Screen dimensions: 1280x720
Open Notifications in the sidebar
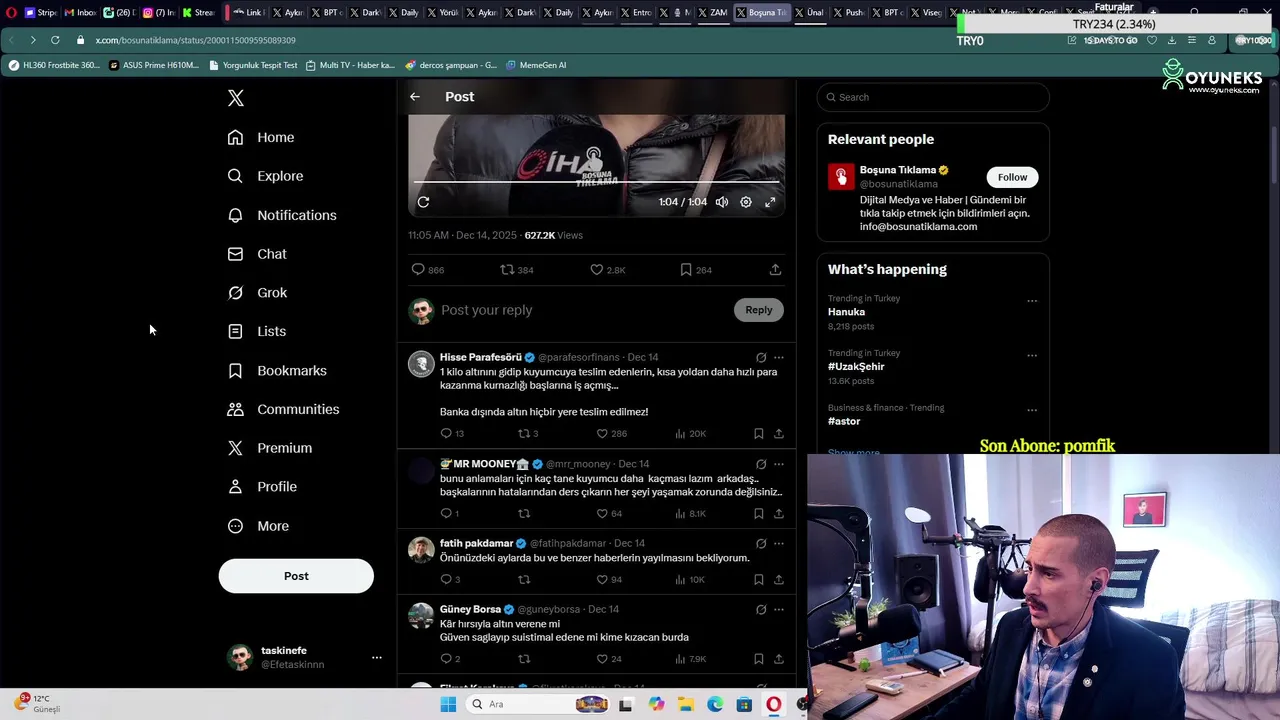pos(282,215)
